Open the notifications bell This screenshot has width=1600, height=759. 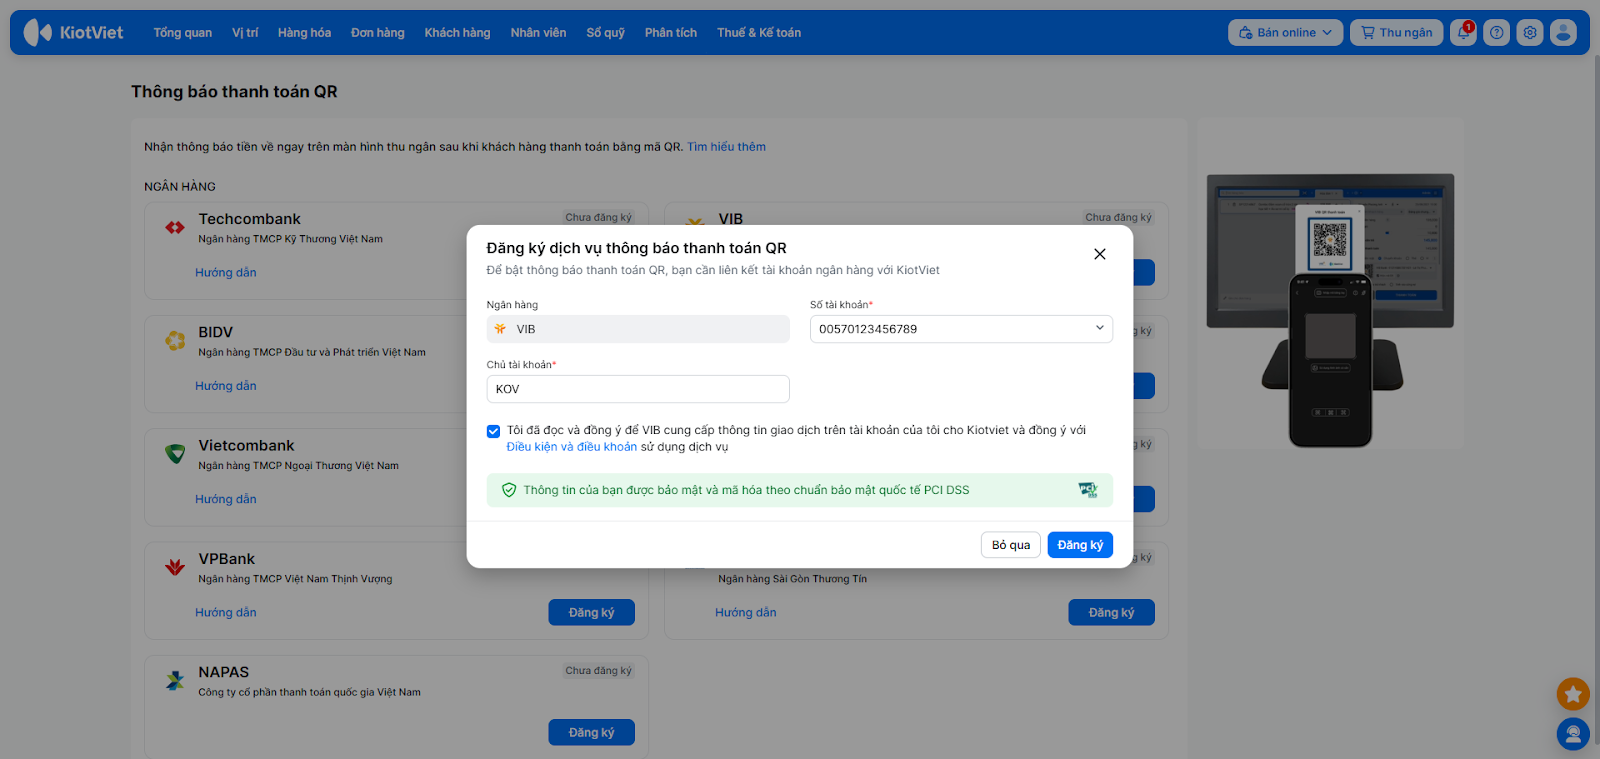tap(1463, 32)
